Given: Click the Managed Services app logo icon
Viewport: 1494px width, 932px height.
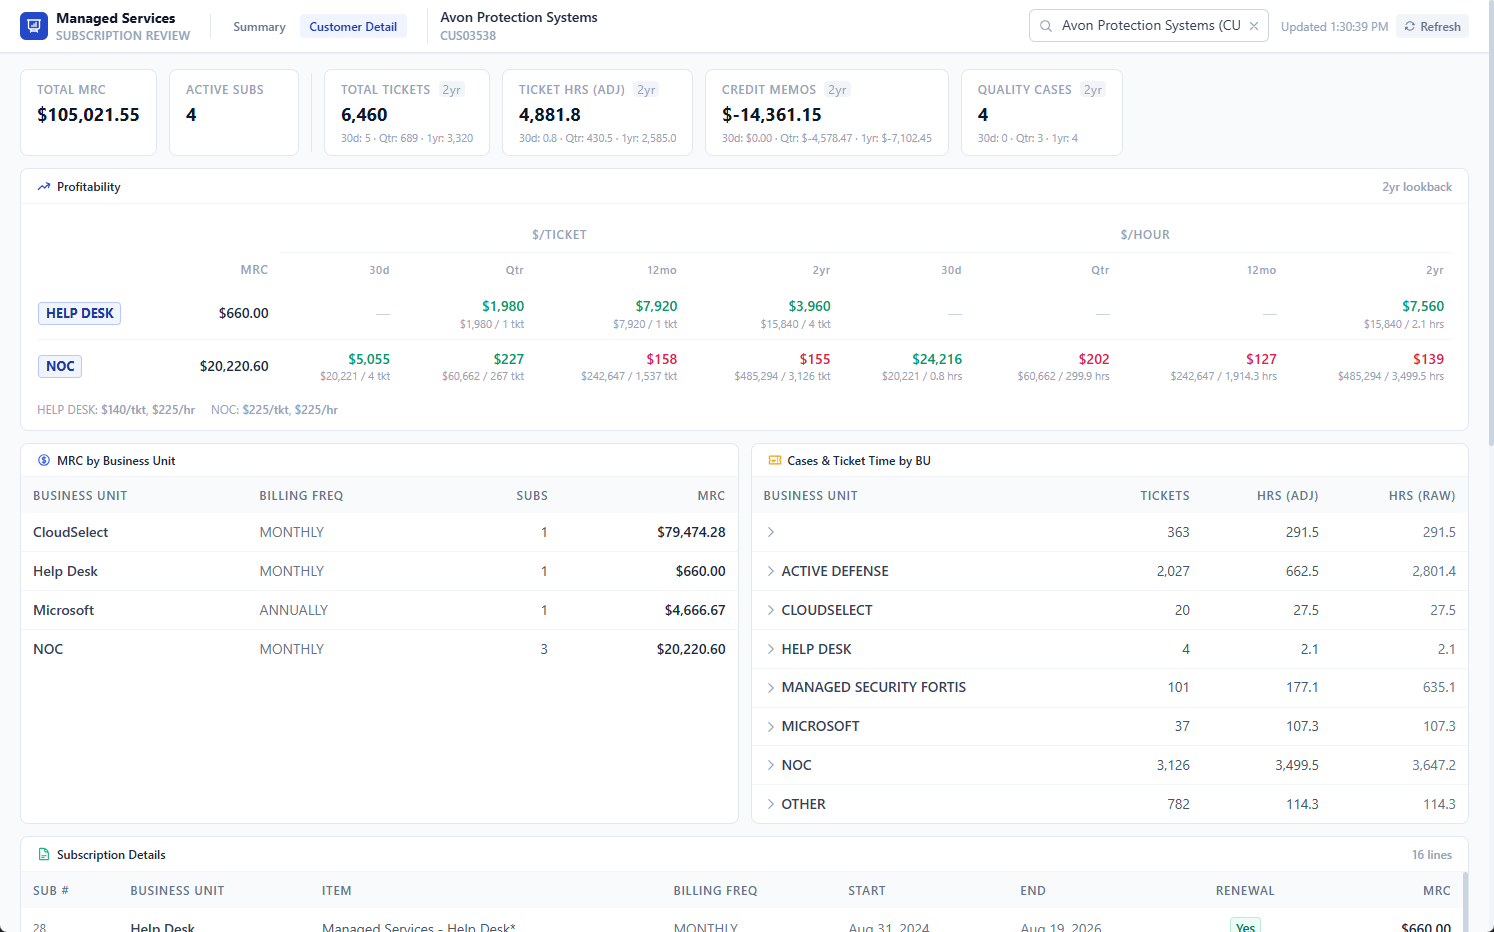Looking at the screenshot, I should coord(34,26).
